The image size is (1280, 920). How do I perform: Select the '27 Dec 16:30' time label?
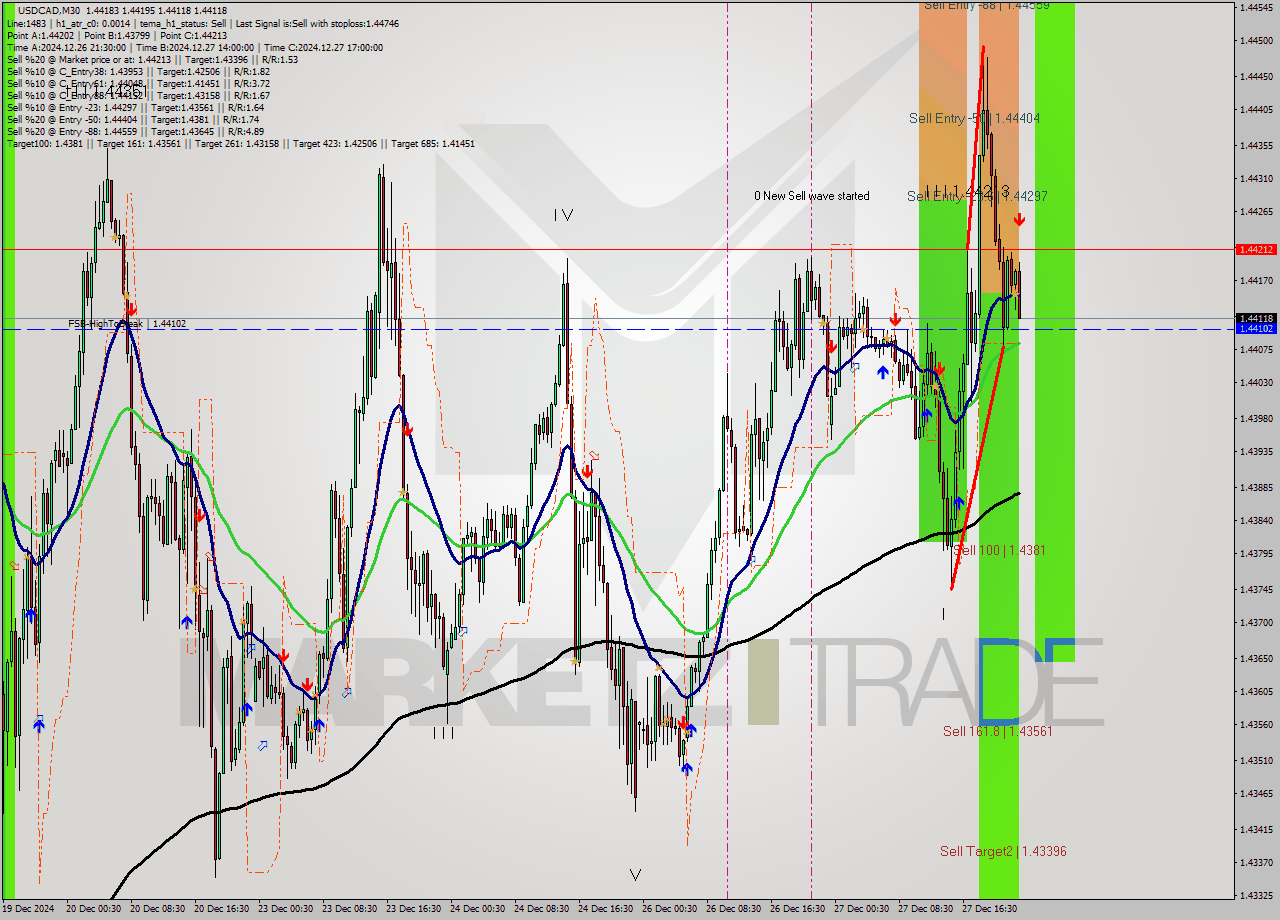(991, 909)
